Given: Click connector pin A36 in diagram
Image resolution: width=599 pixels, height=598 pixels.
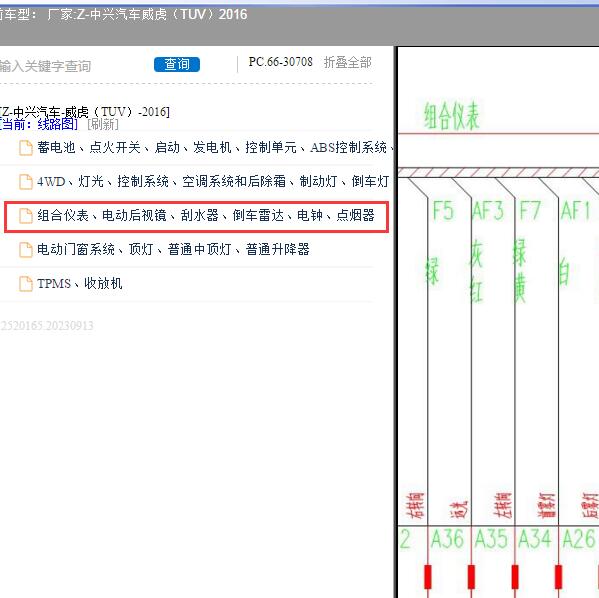Looking at the screenshot, I should pyautogui.click(x=447, y=539).
